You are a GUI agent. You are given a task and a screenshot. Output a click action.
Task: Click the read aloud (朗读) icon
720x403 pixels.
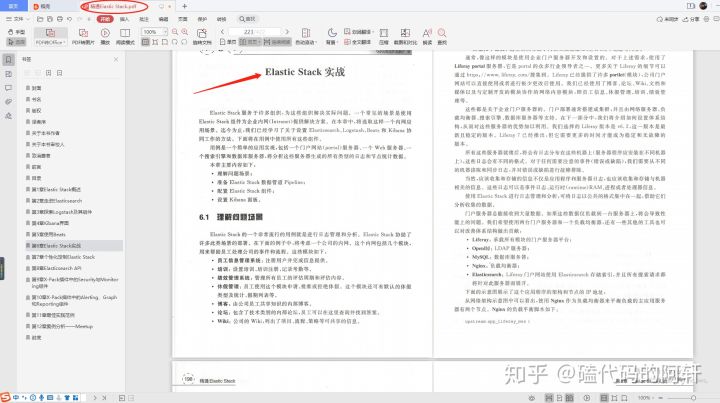click(x=427, y=36)
